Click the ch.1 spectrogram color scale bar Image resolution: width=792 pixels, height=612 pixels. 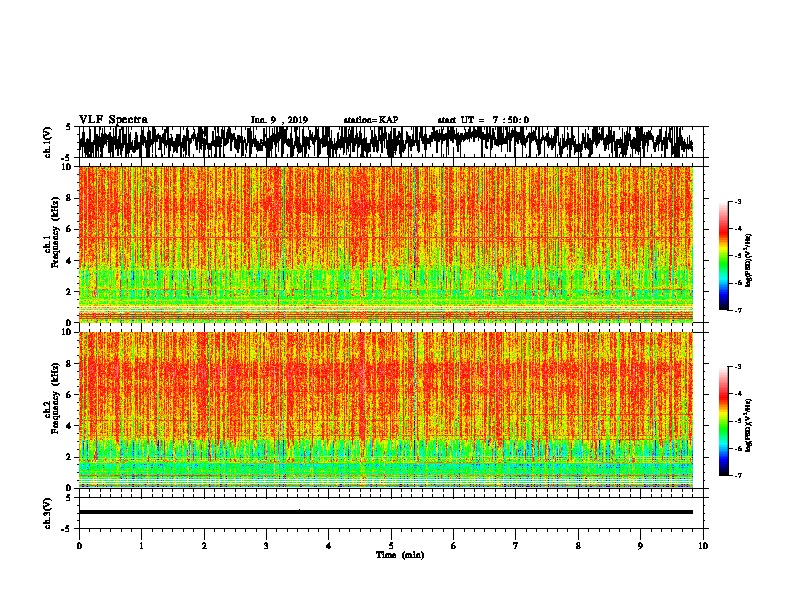(x=723, y=256)
